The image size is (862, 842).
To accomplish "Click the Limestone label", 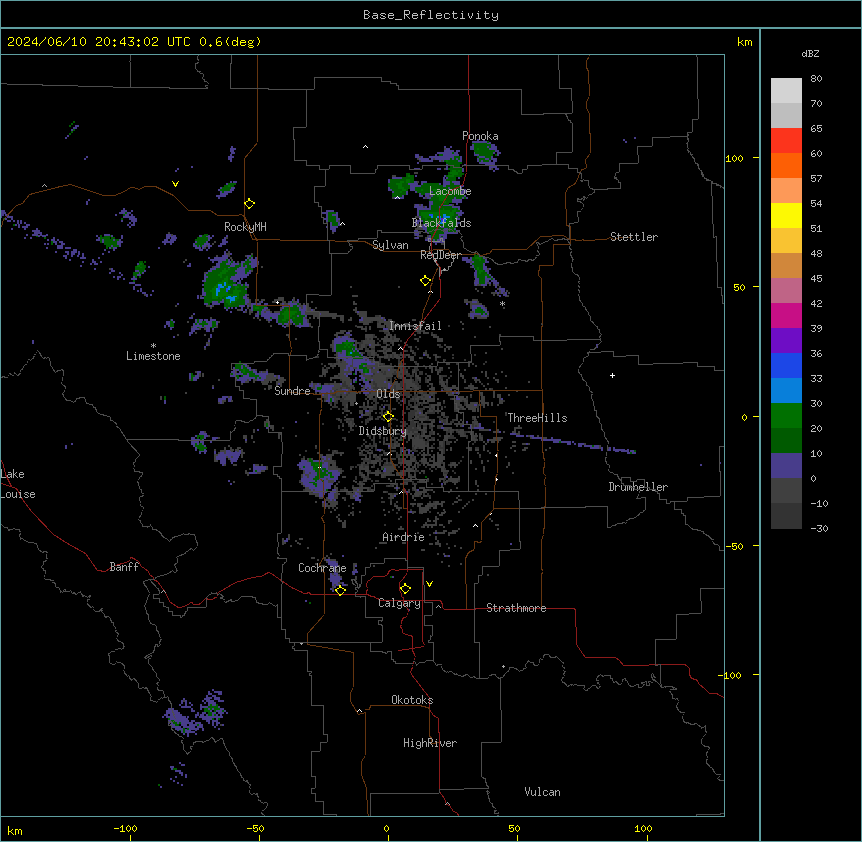I will click(153, 356).
